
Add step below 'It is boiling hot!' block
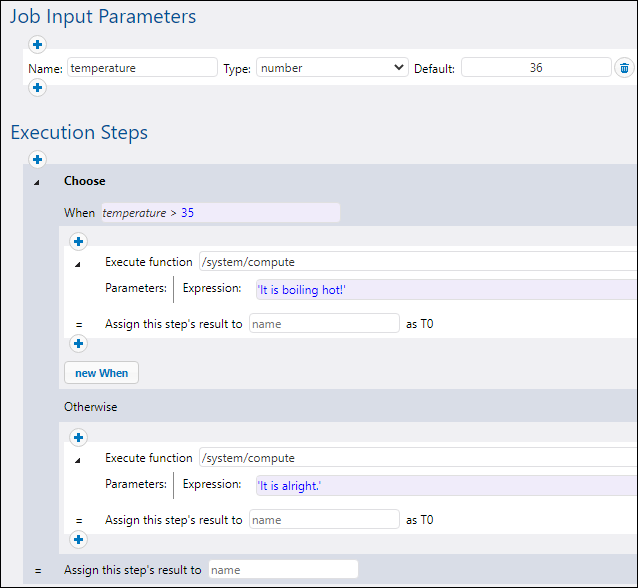(x=78, y=344)
